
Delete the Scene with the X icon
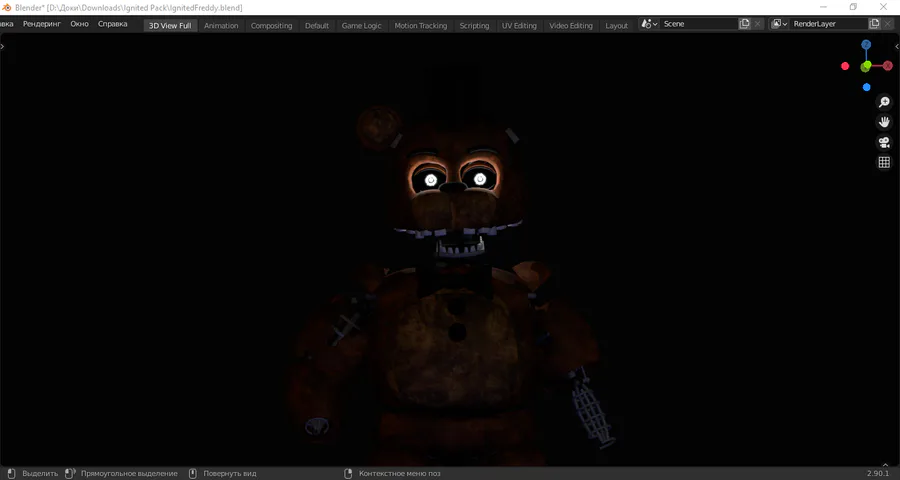[758, 24]
